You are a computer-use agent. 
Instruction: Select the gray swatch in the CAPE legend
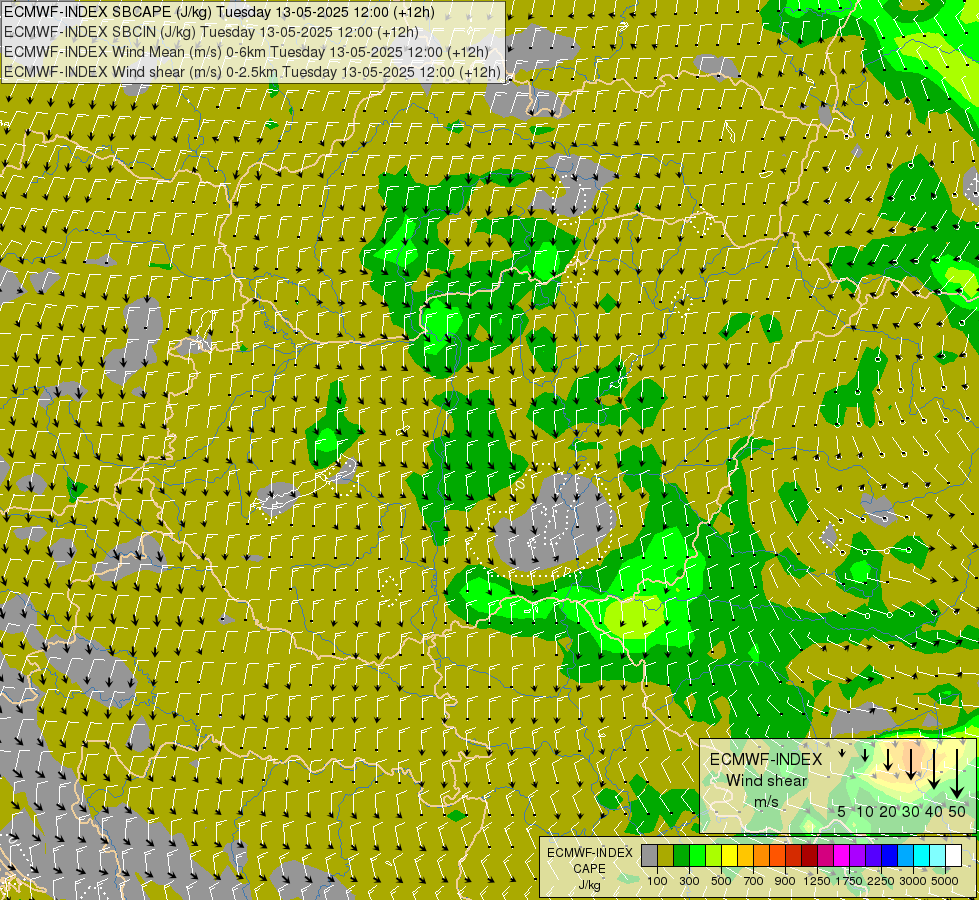tap(649, 856)
